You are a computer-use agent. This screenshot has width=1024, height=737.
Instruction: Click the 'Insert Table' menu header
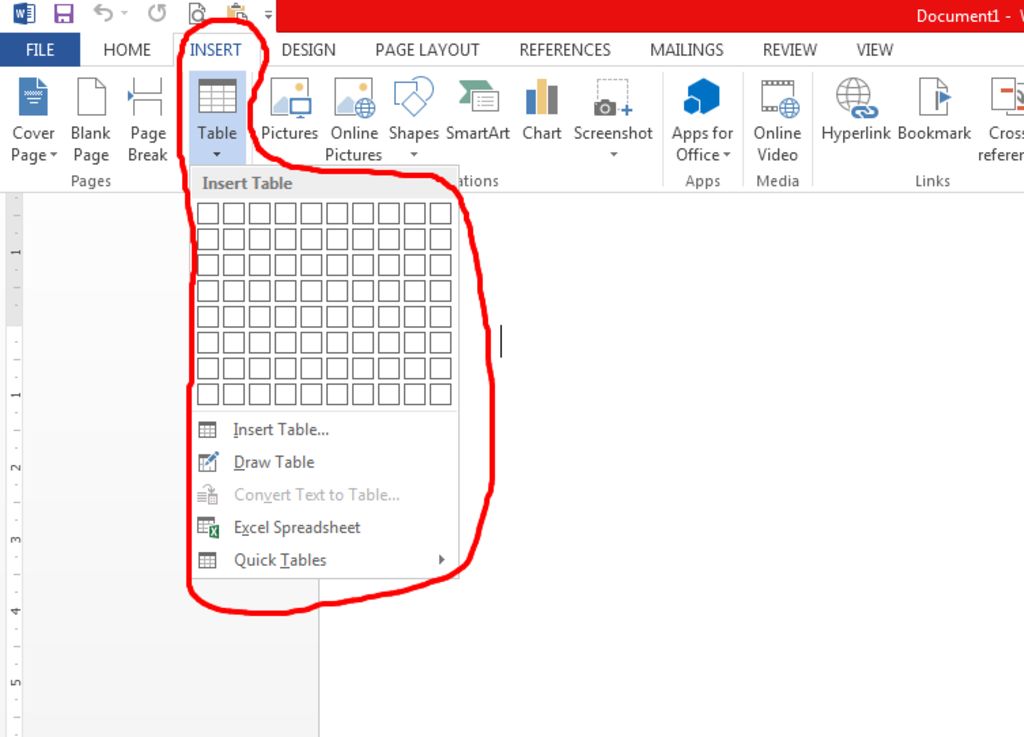pos(247,183)
